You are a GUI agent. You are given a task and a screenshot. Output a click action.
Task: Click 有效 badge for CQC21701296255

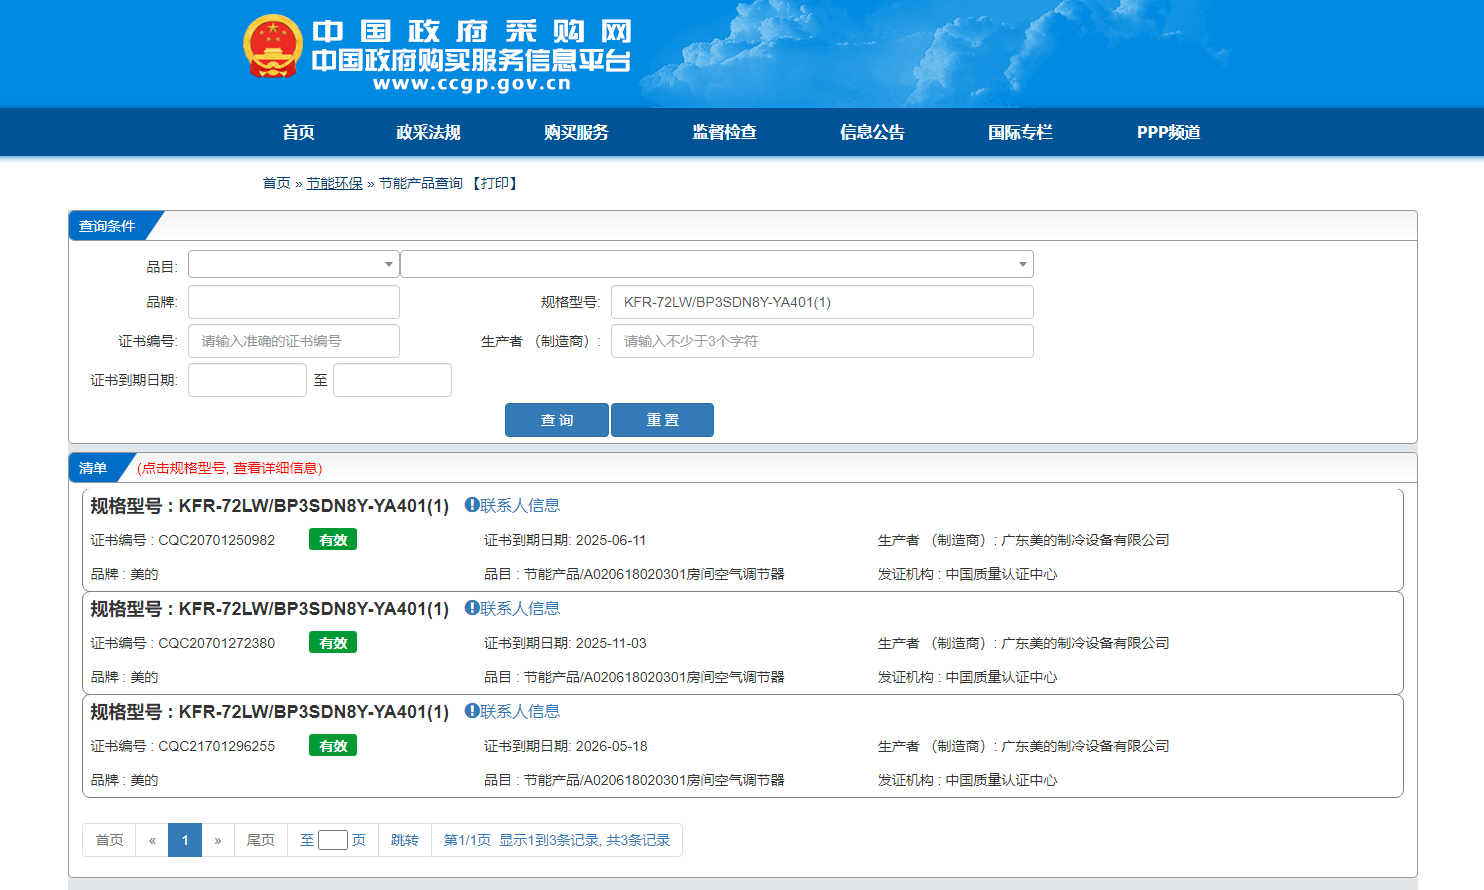point(333,745)
